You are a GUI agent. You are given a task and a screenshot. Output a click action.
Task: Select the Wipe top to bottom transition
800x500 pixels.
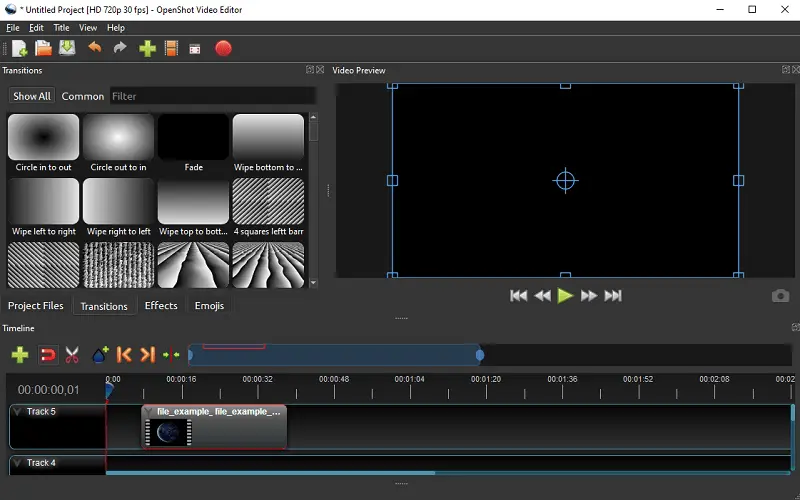click(193, 208)
